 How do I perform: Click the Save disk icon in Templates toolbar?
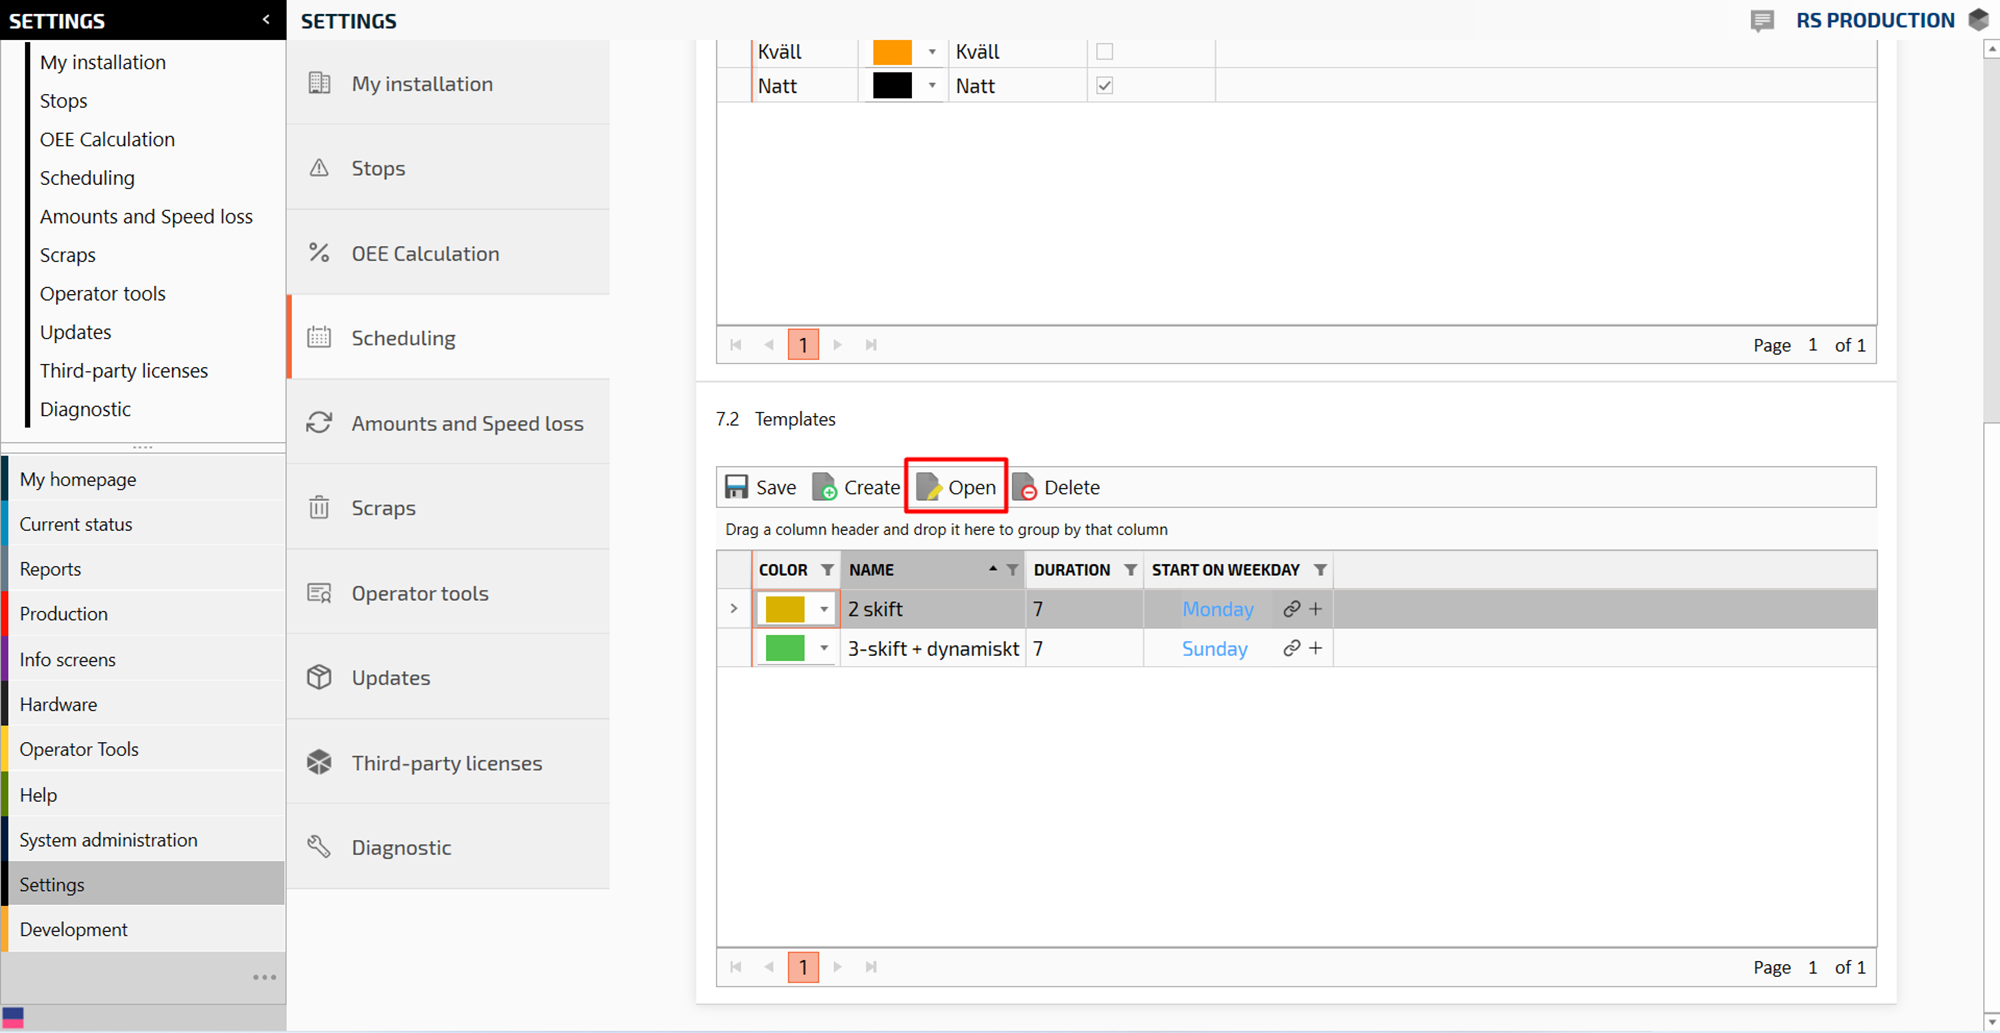[x=737, y=487]
